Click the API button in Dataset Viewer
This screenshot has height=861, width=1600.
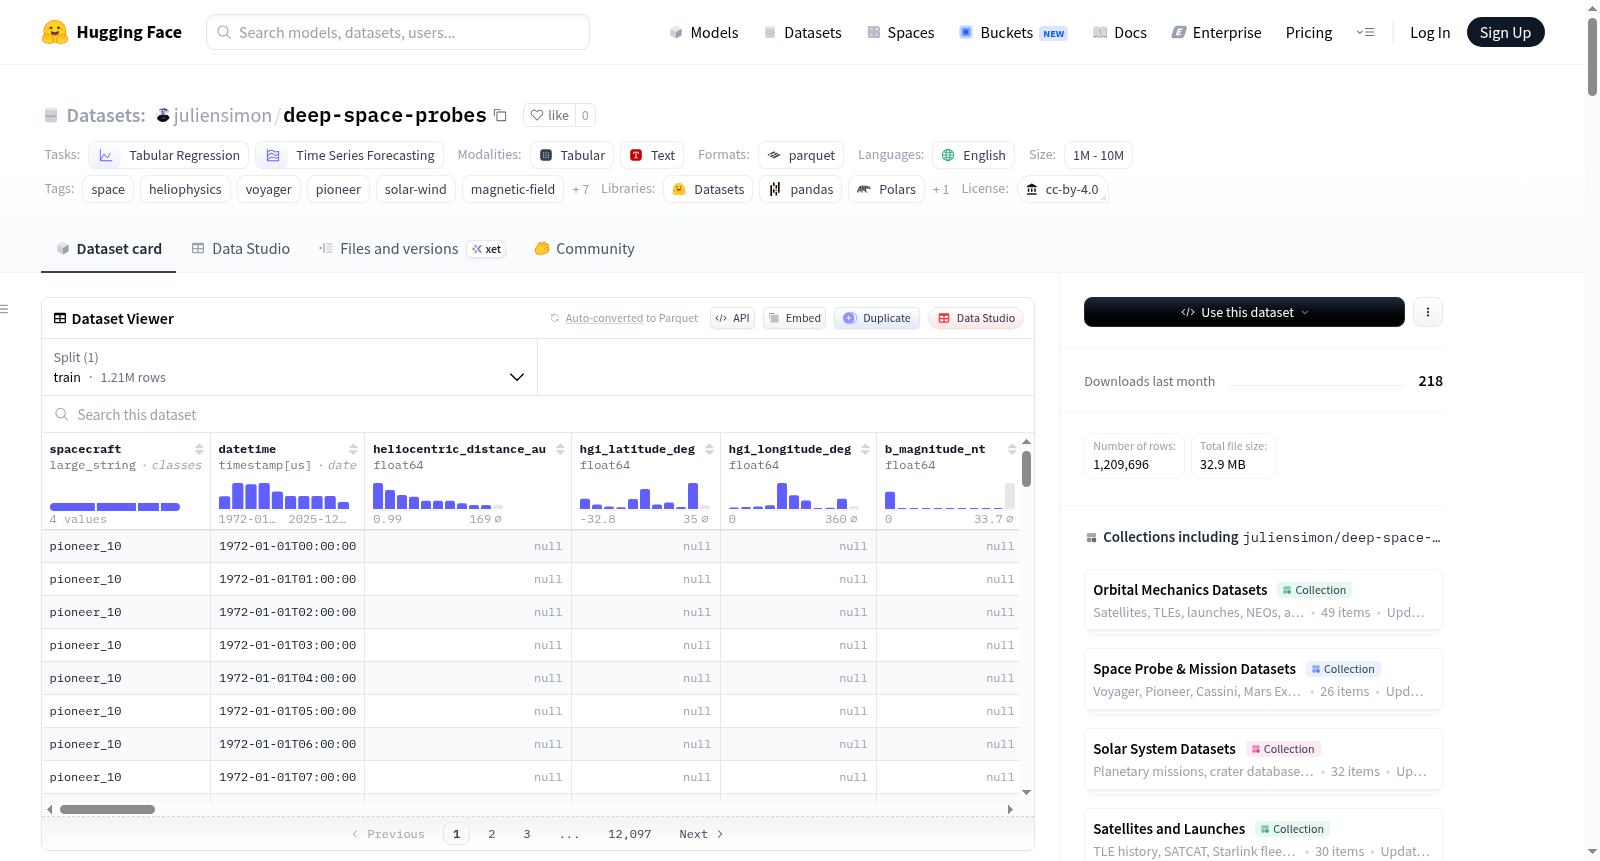732,318
